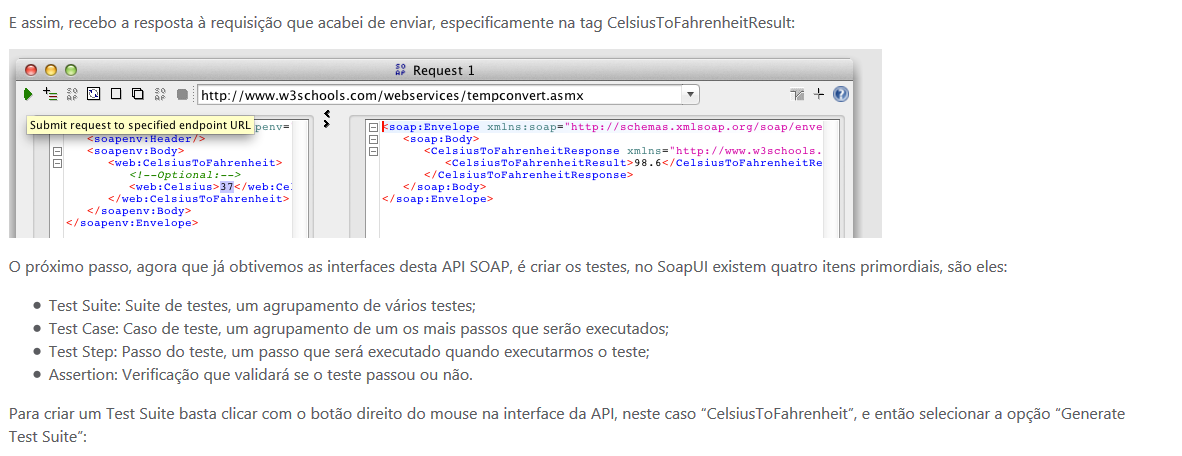
Task: Click the soapenv:Header tag line
Action: (x=146, y=139)
